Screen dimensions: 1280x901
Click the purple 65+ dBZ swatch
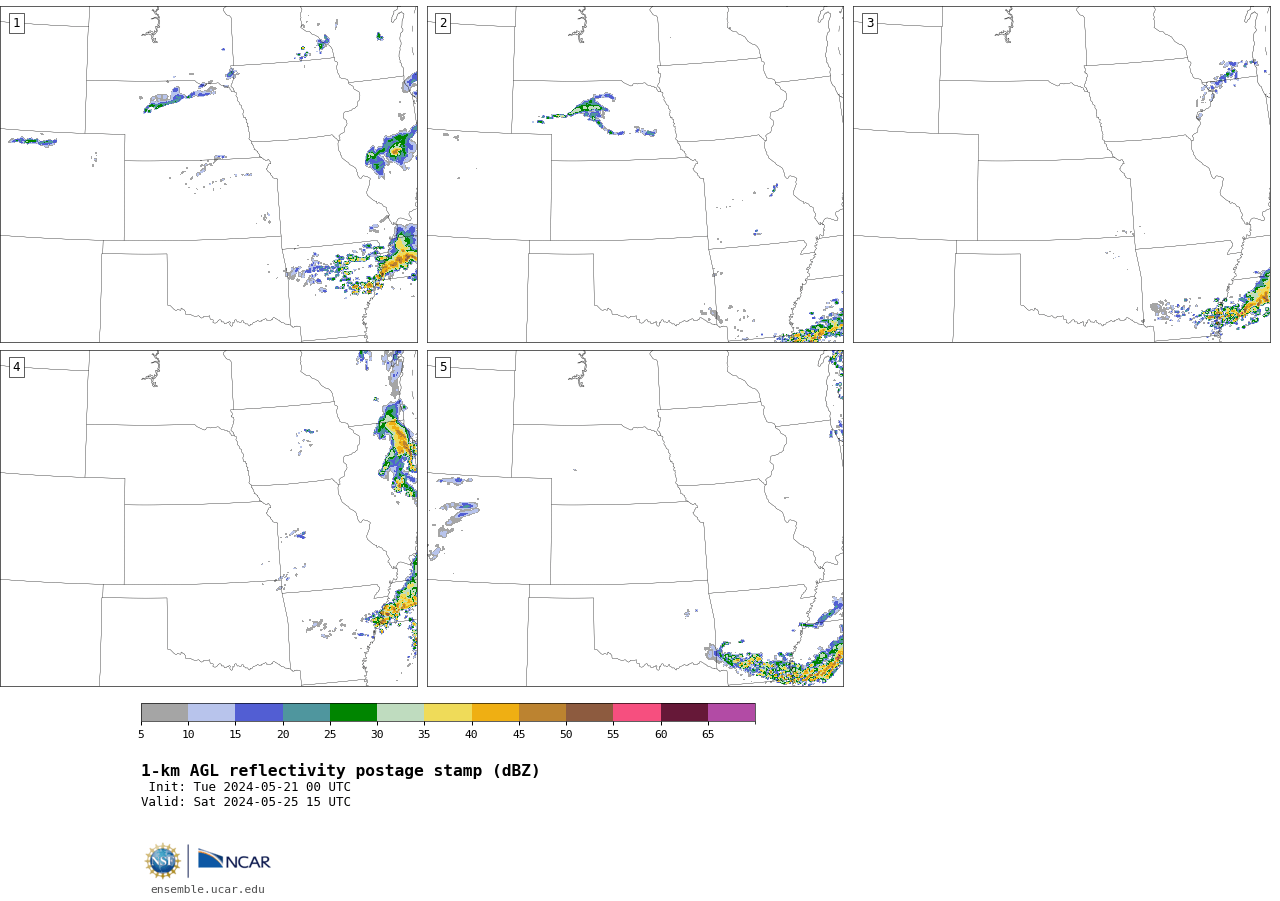[x=731, y=712]
